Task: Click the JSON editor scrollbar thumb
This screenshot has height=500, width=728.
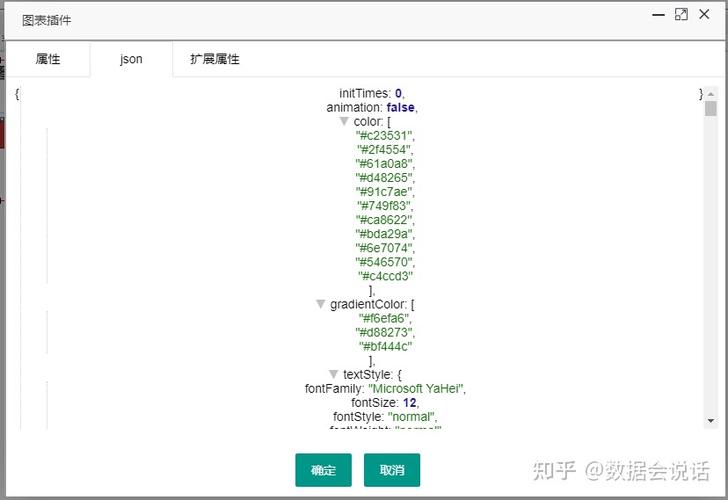Action: (x=711, y=109)
